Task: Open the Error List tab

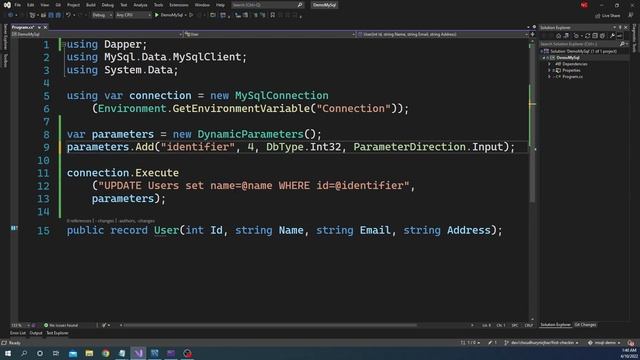Action: click(18, 333)
